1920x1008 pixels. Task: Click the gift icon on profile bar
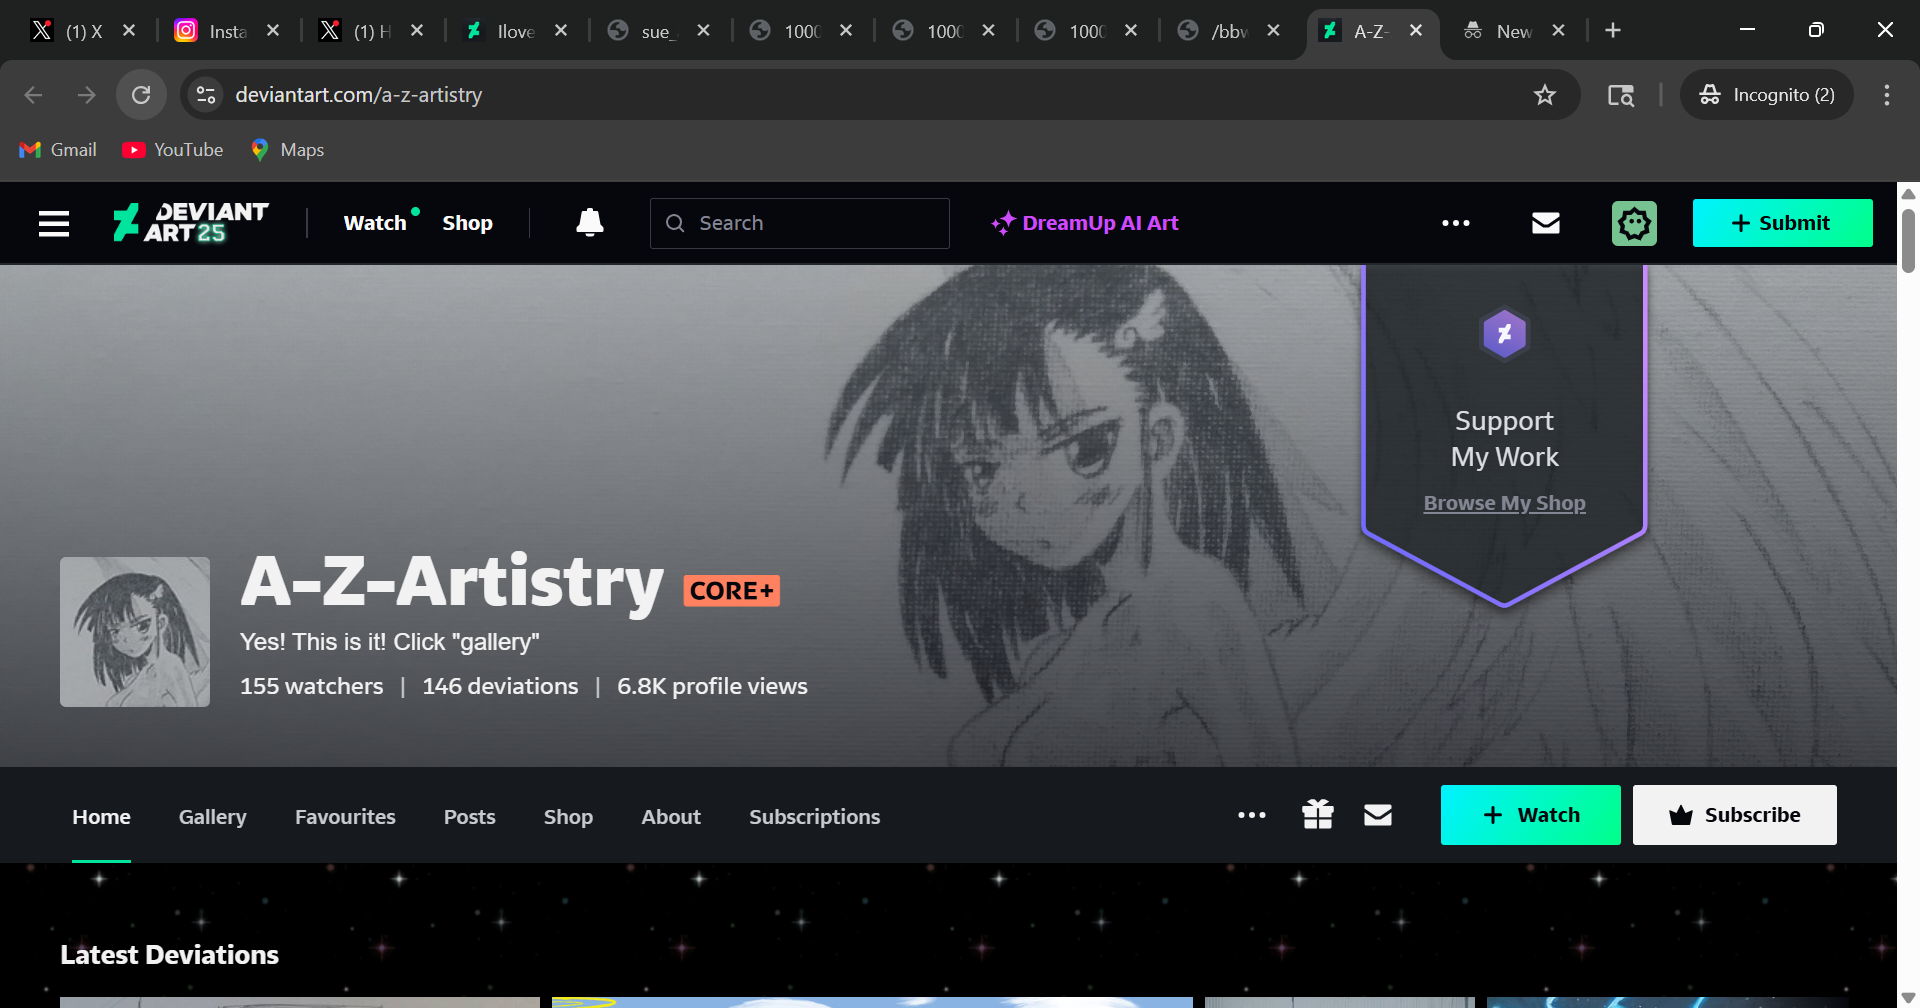pyautogui.click(x=1318, y=815)
